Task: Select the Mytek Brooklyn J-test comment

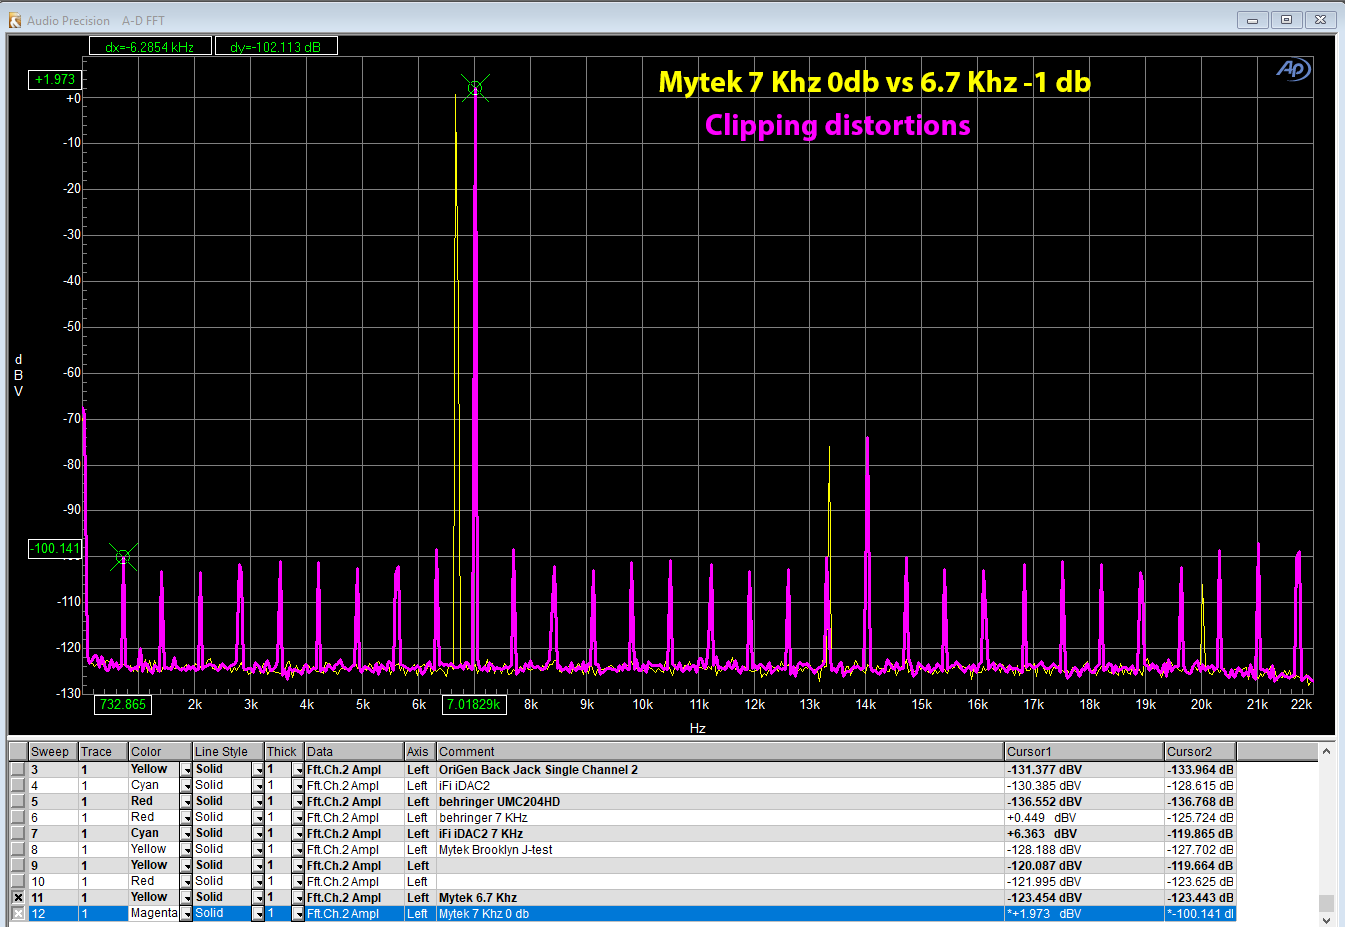Action: tap(496, 850)
